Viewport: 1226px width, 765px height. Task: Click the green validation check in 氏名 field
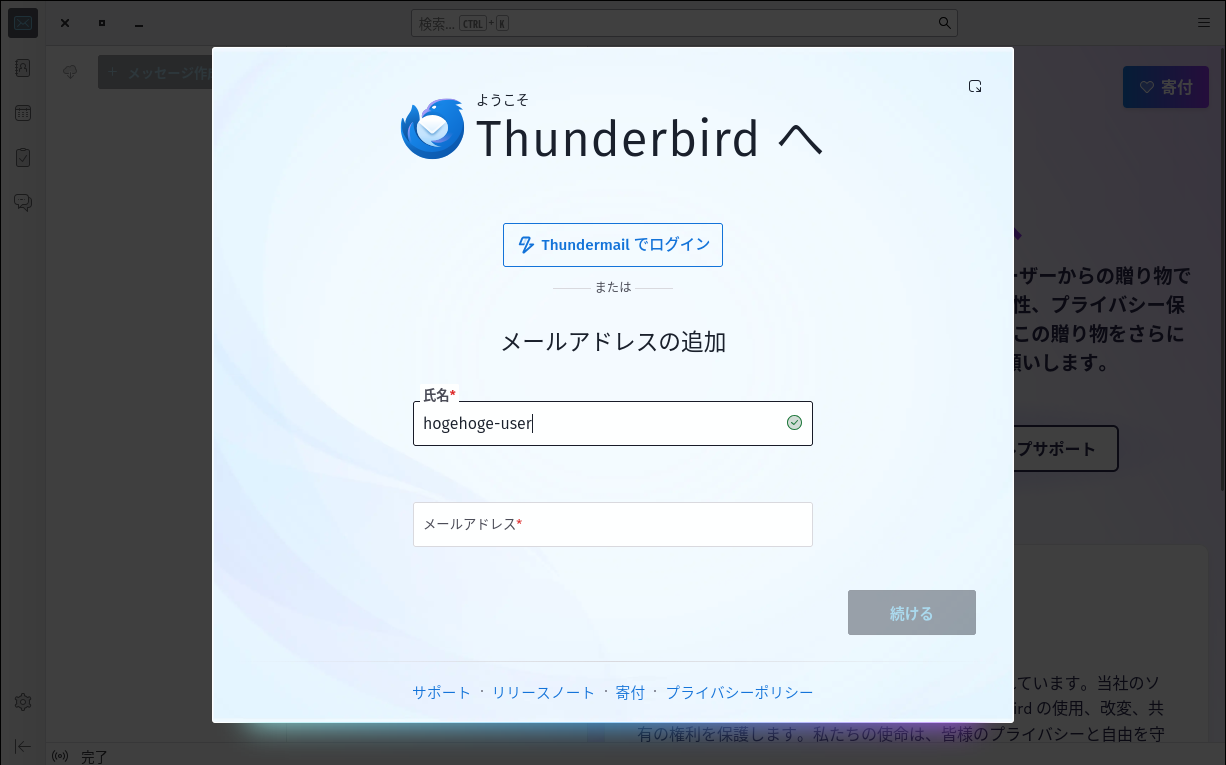click(794, 423)
